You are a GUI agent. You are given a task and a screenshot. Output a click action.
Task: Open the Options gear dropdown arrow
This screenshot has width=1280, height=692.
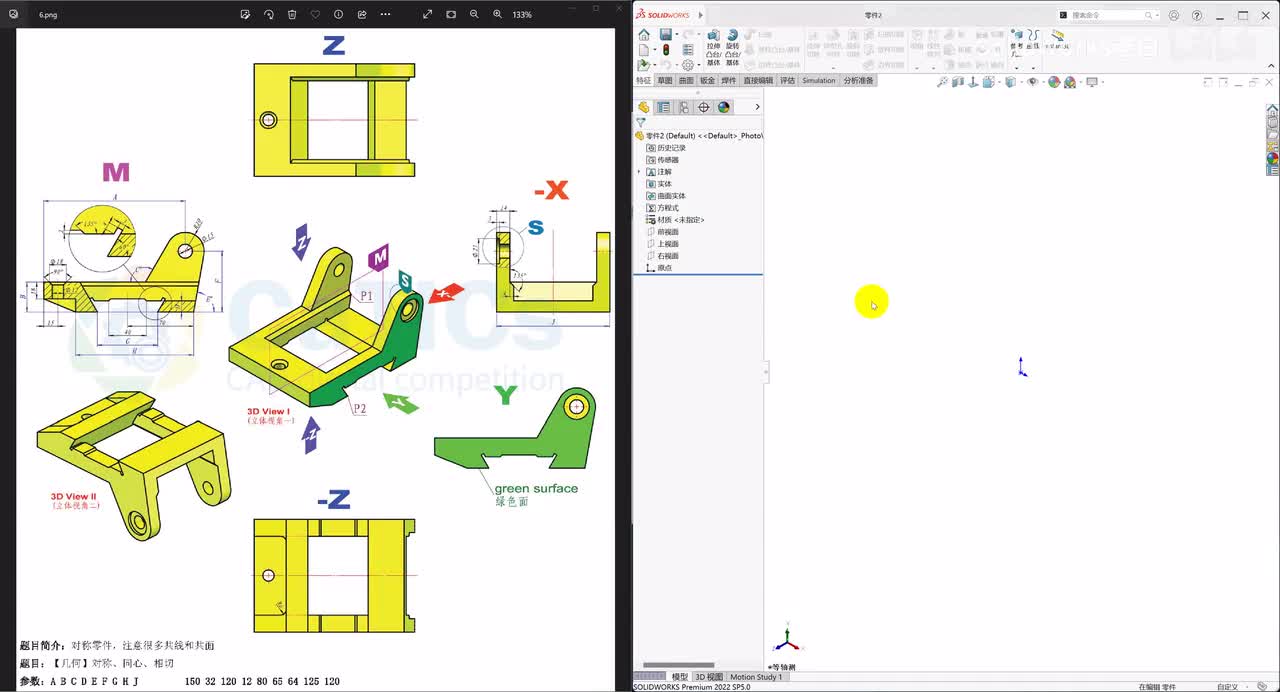699,65
